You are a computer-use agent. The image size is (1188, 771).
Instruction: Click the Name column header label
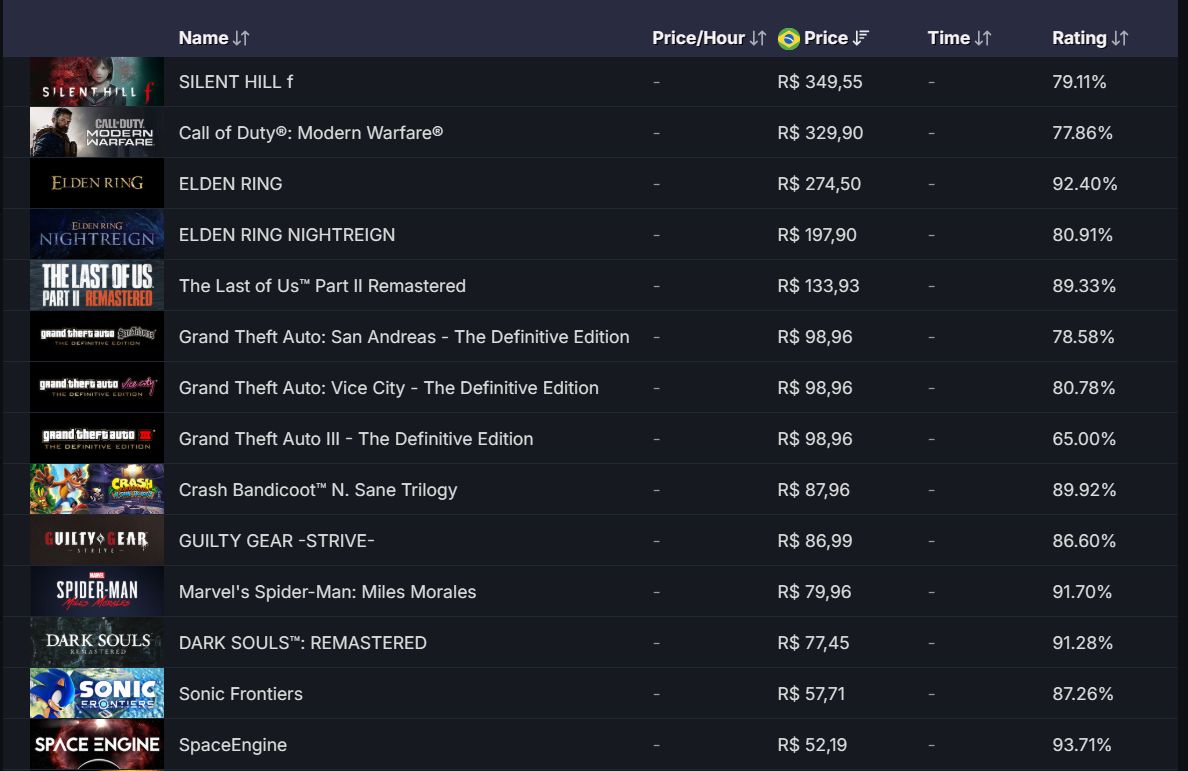tap(203, 38)
